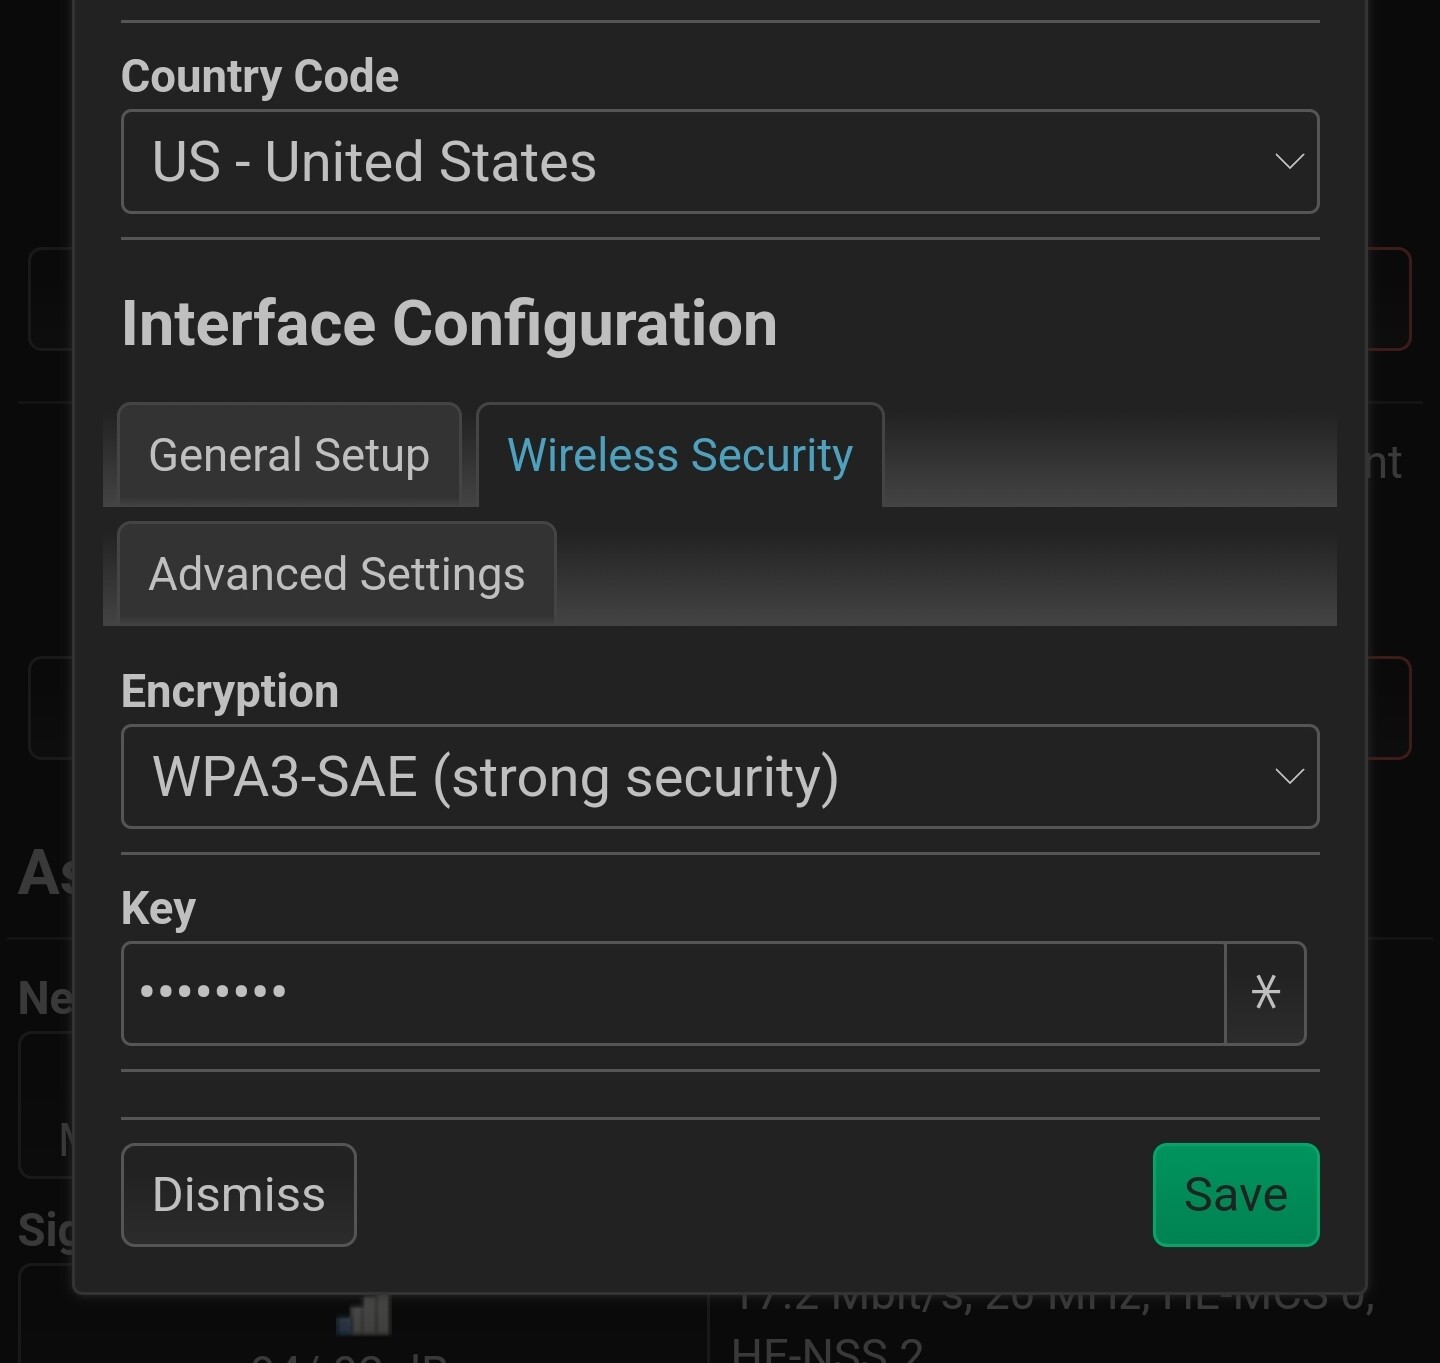The image size is (1440, 1363).
Task: Click the Encryption field chevron arrow
Action: tap(1289, 776)
